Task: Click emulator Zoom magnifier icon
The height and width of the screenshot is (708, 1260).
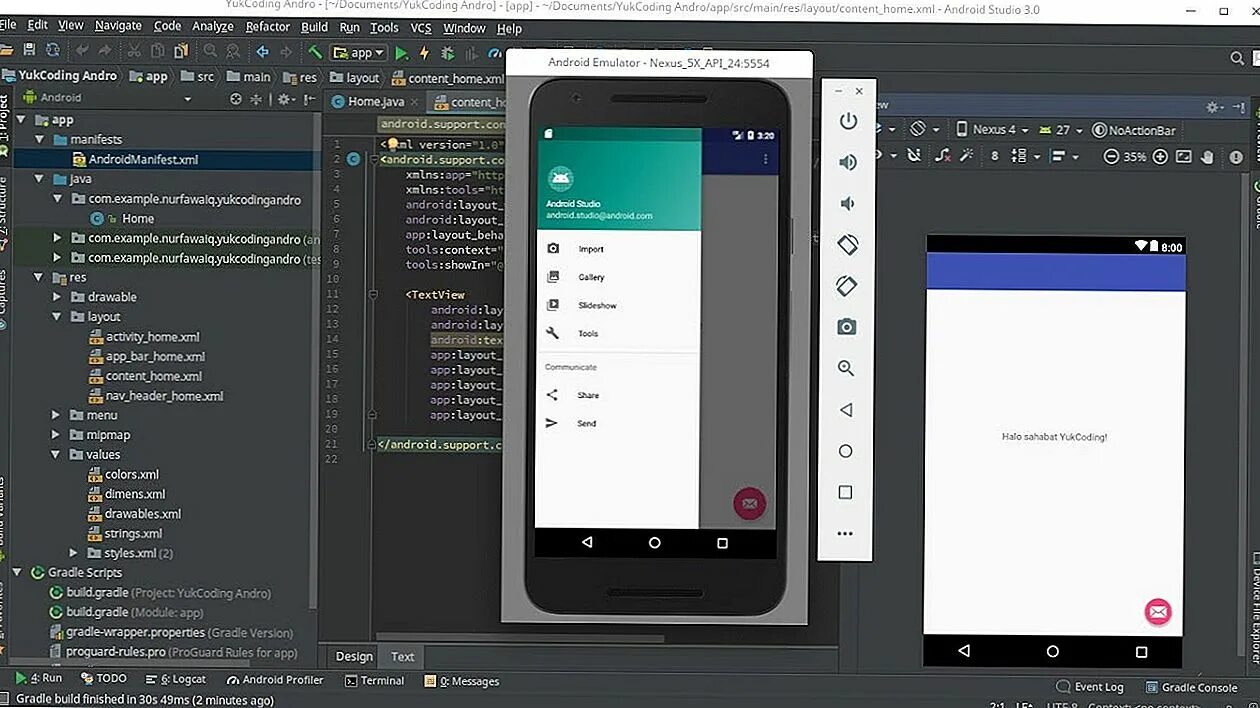Action: click(x=846, y=368)
